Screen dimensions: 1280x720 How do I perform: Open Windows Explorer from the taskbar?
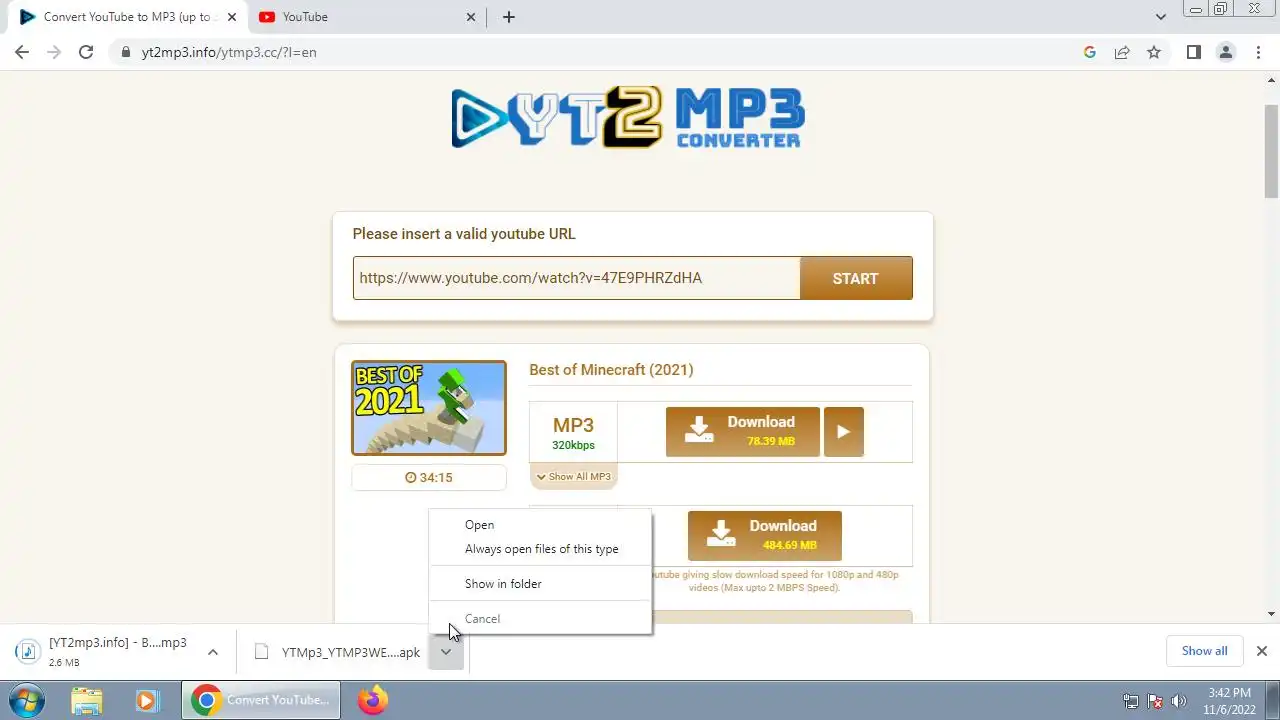click(87, 700)
